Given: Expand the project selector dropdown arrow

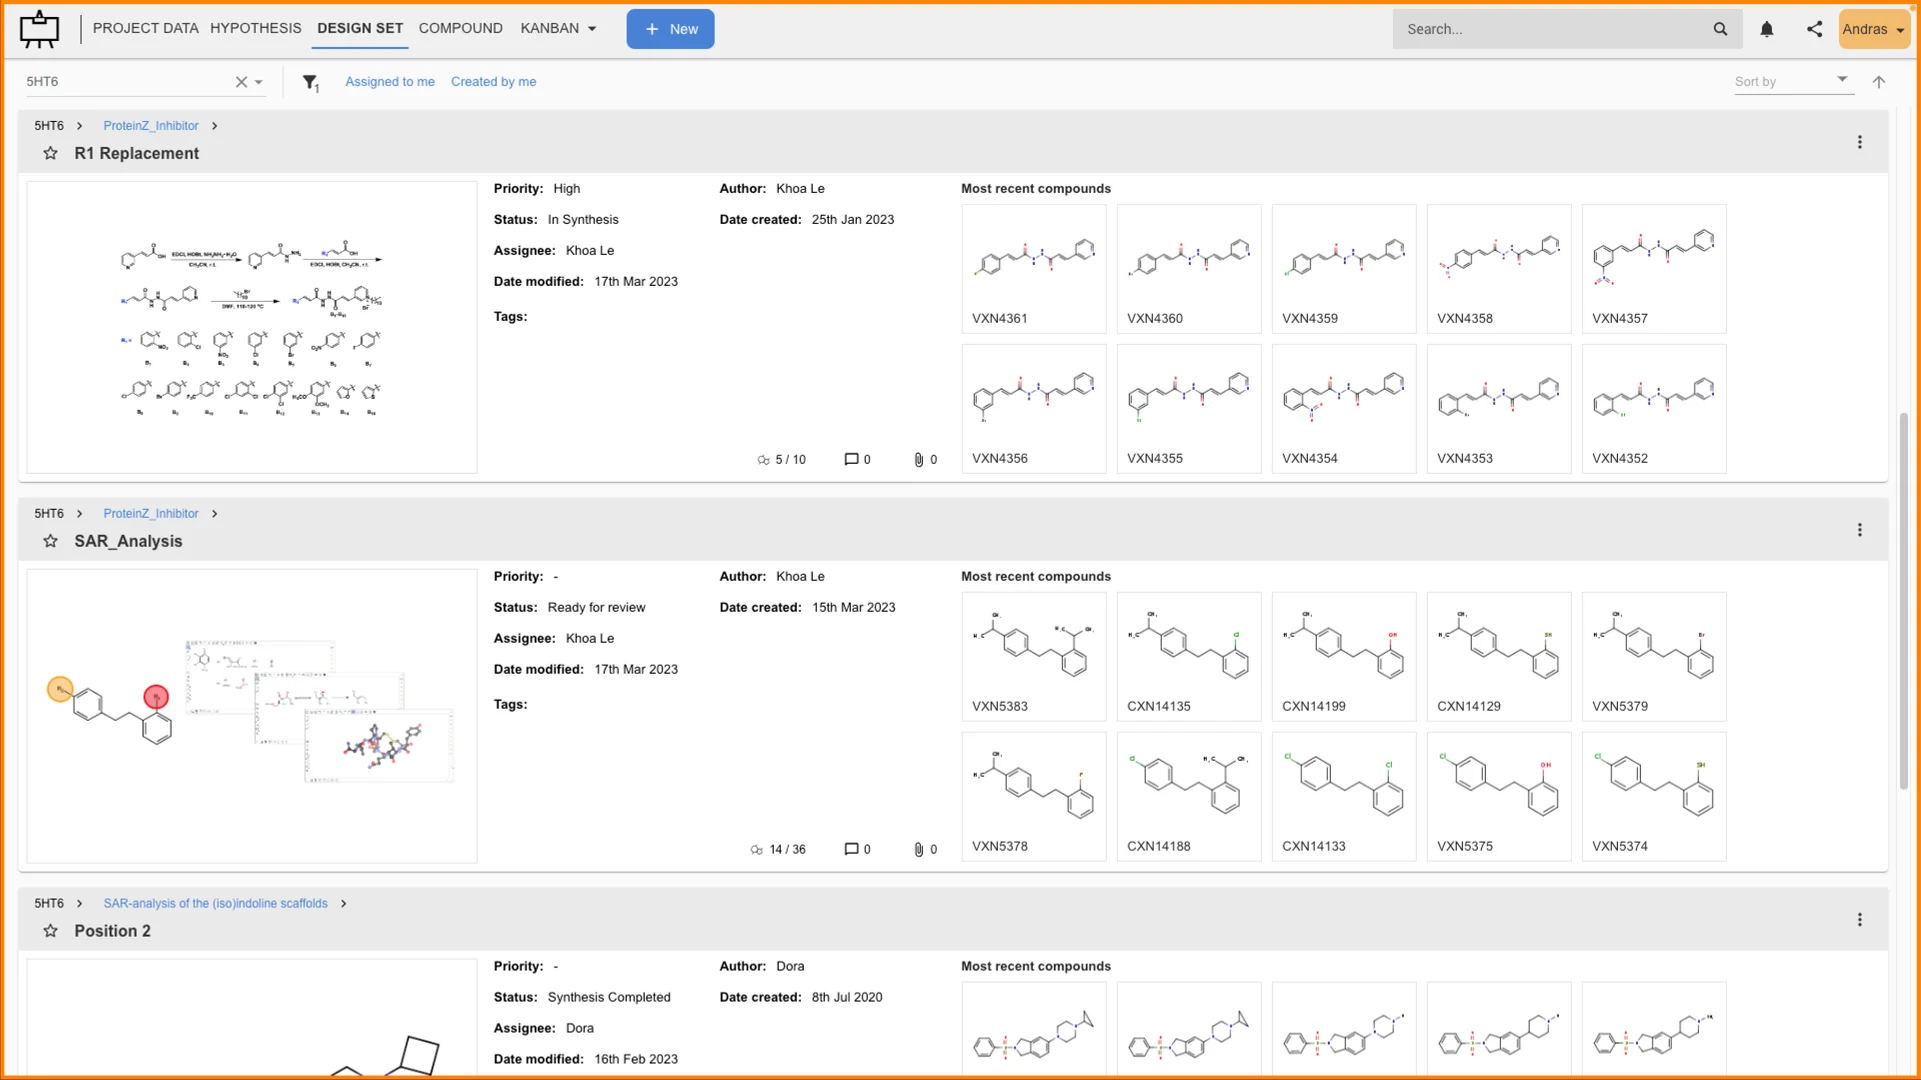Looking at the screenshot, I should [259, 82].
